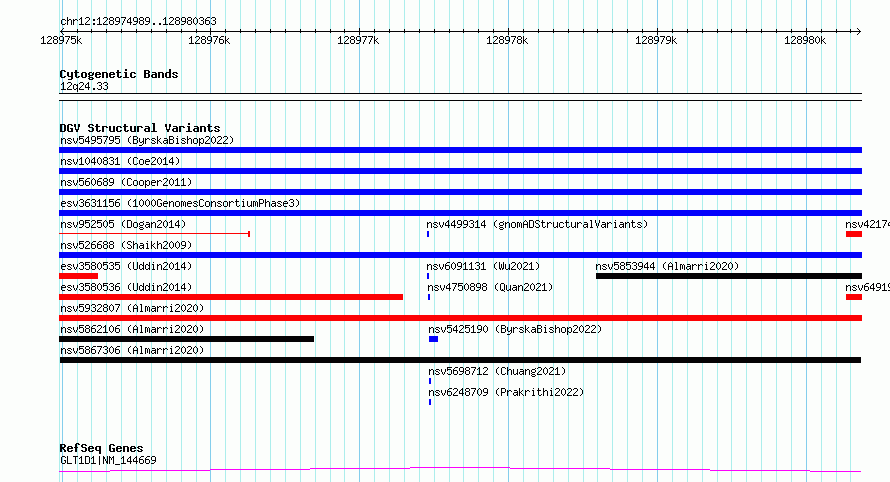The height and width of the screenshot is (482, 890).
Task: Click the small blue mark under nsv4750898
Action: point(429,297)
